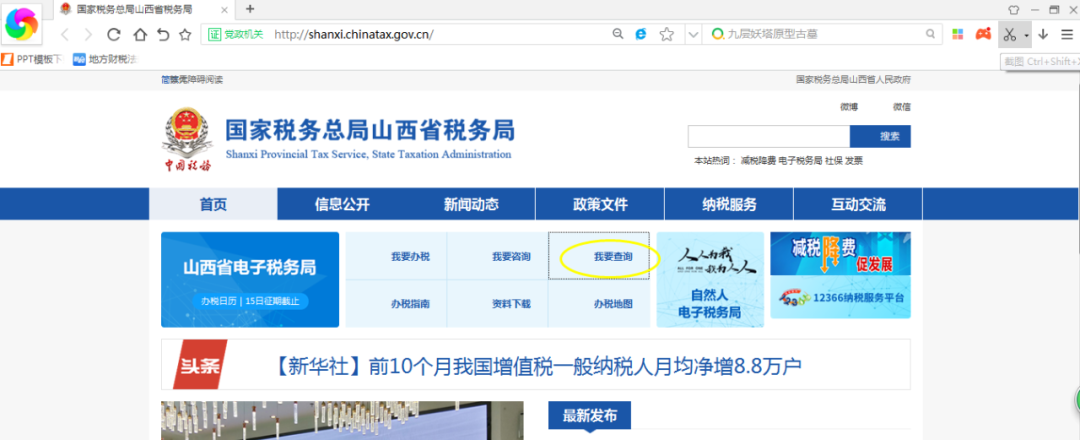Screen dimensions: 1080x440
Task: Click the tax emblem logo
Action: coord(187,139)
